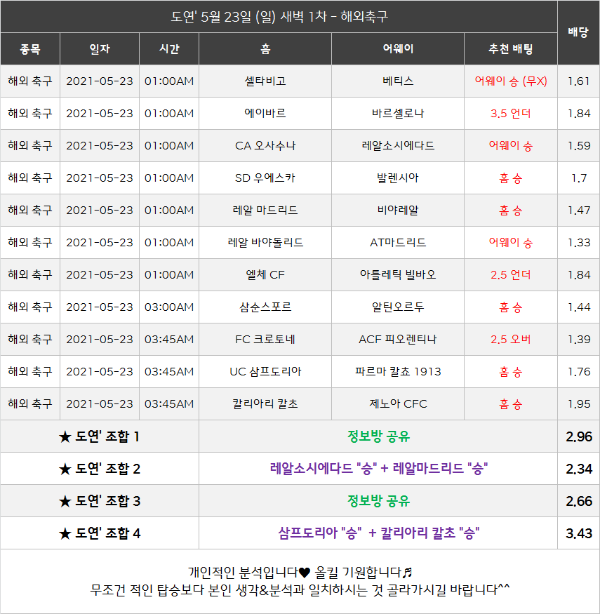This screenshot has width=600, height=614.
Task: Click red pick '2.5 오버'
Action: tap(511, 339)
